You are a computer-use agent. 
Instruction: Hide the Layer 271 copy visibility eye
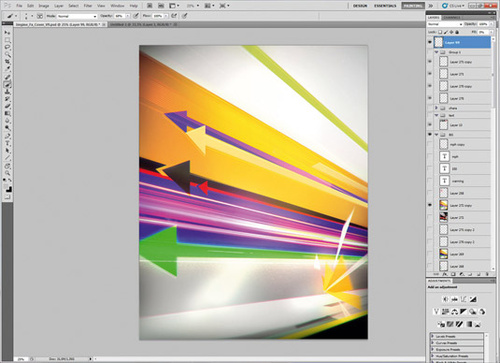click(x=430, y=205)
